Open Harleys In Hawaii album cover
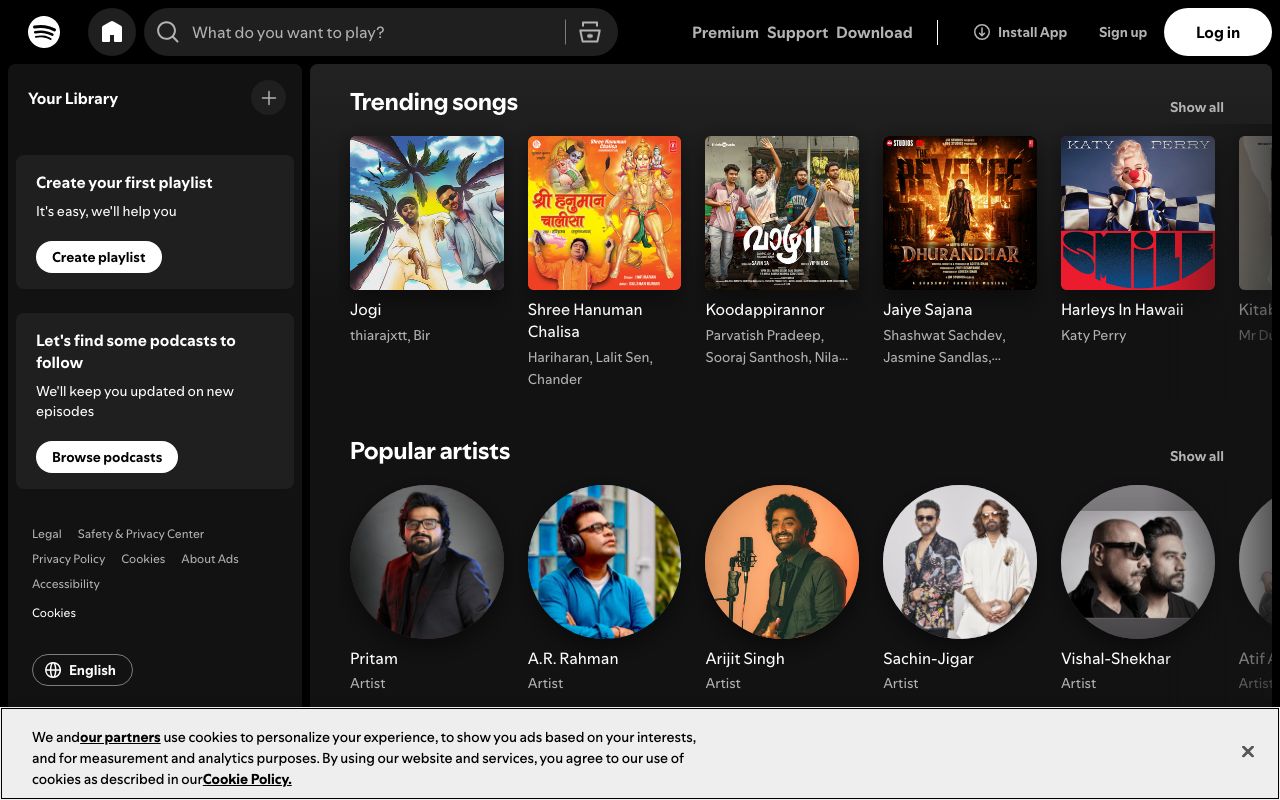This screenshot has width=1280, height=800. tap(1137, 213)
